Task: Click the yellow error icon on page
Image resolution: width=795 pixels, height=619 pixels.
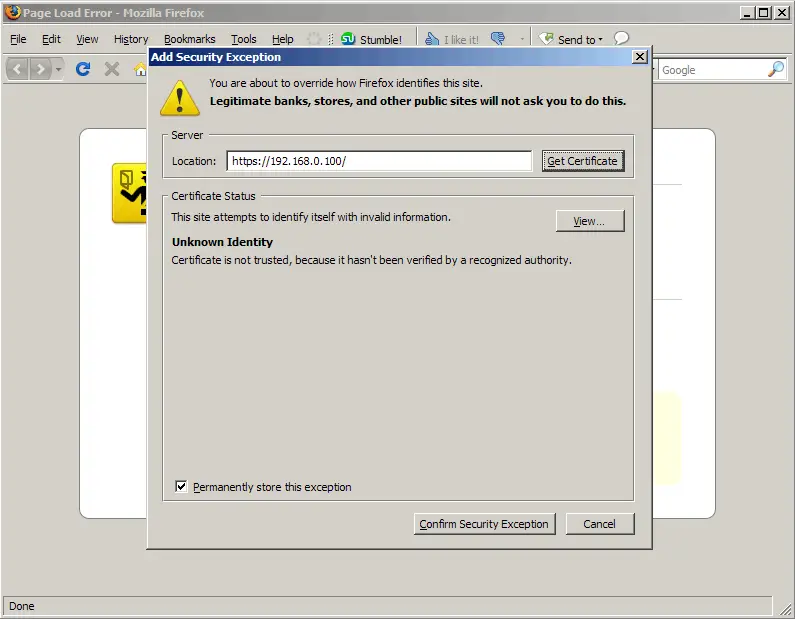Action: [129, 193]
